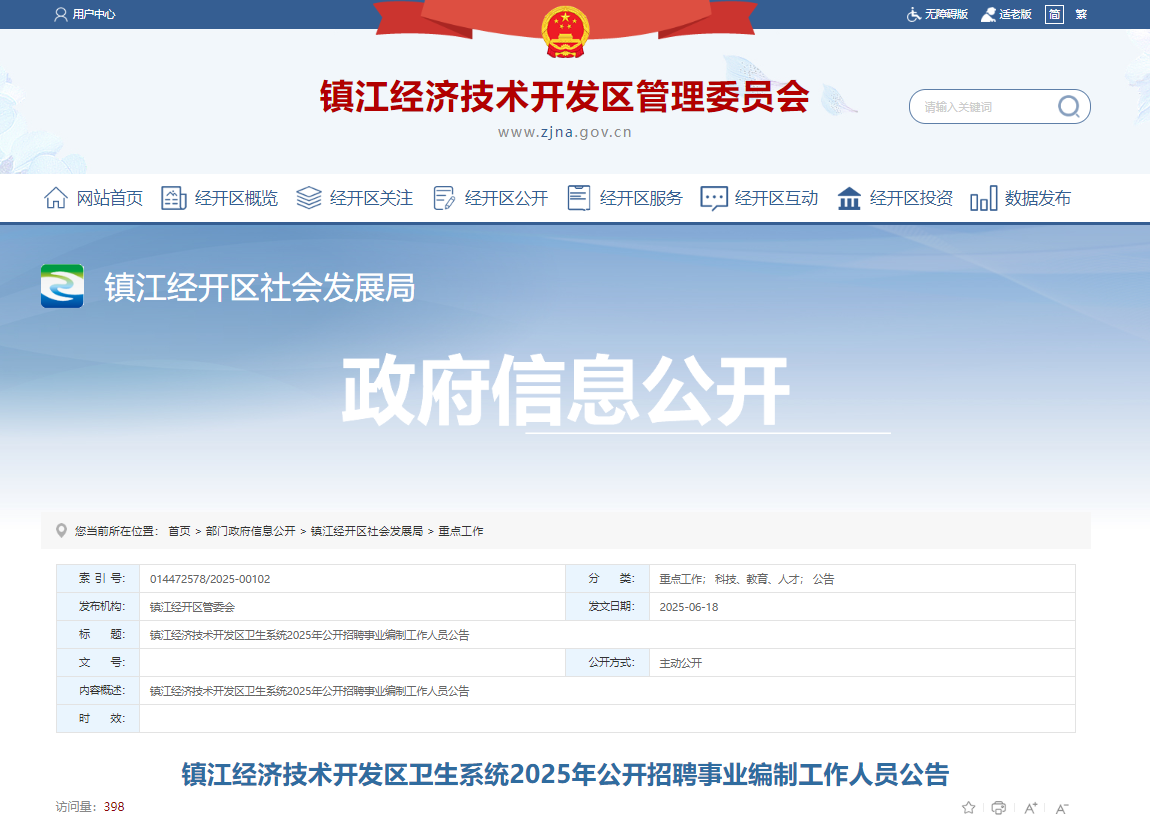Click the 镇江经开区社会发展局 heading
This screenshot has height=826, width=1150.
pos(260,287)
